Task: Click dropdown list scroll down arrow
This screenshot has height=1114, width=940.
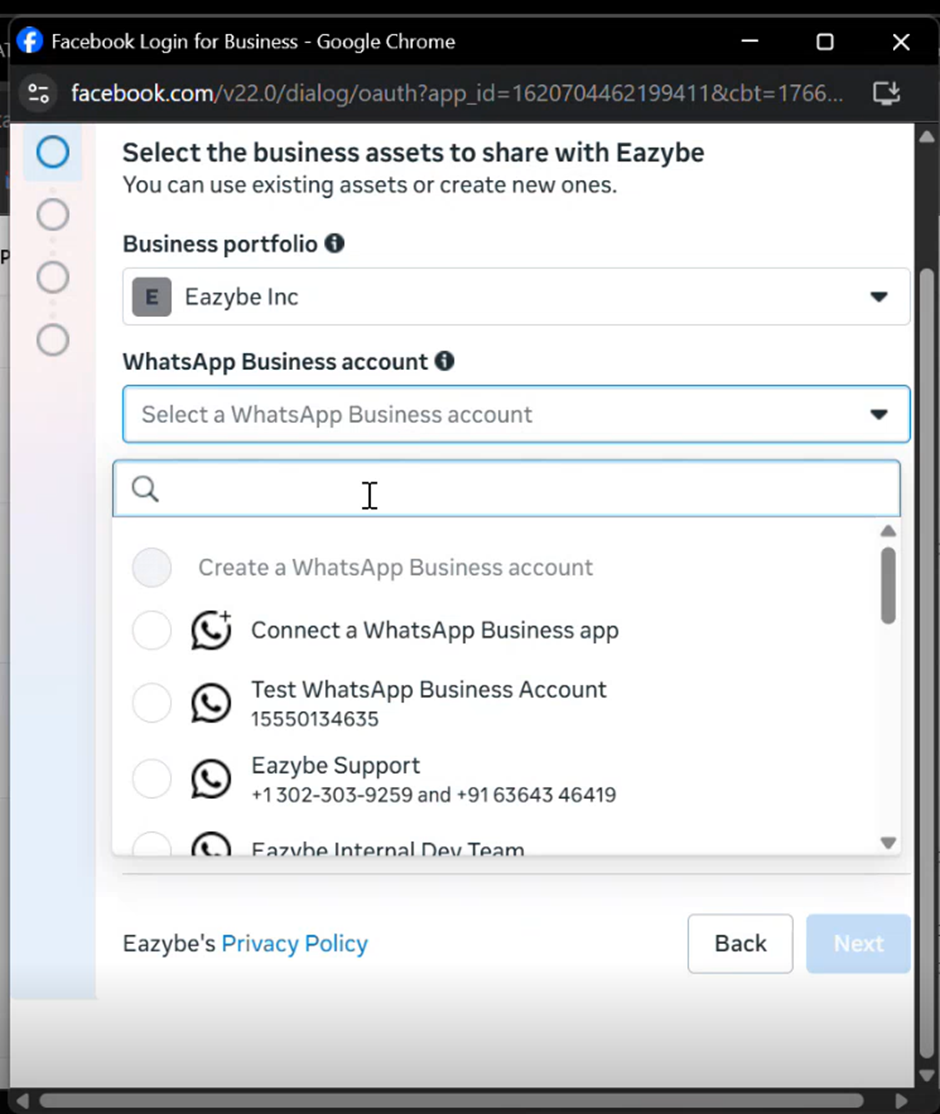Action: (888, 843)
